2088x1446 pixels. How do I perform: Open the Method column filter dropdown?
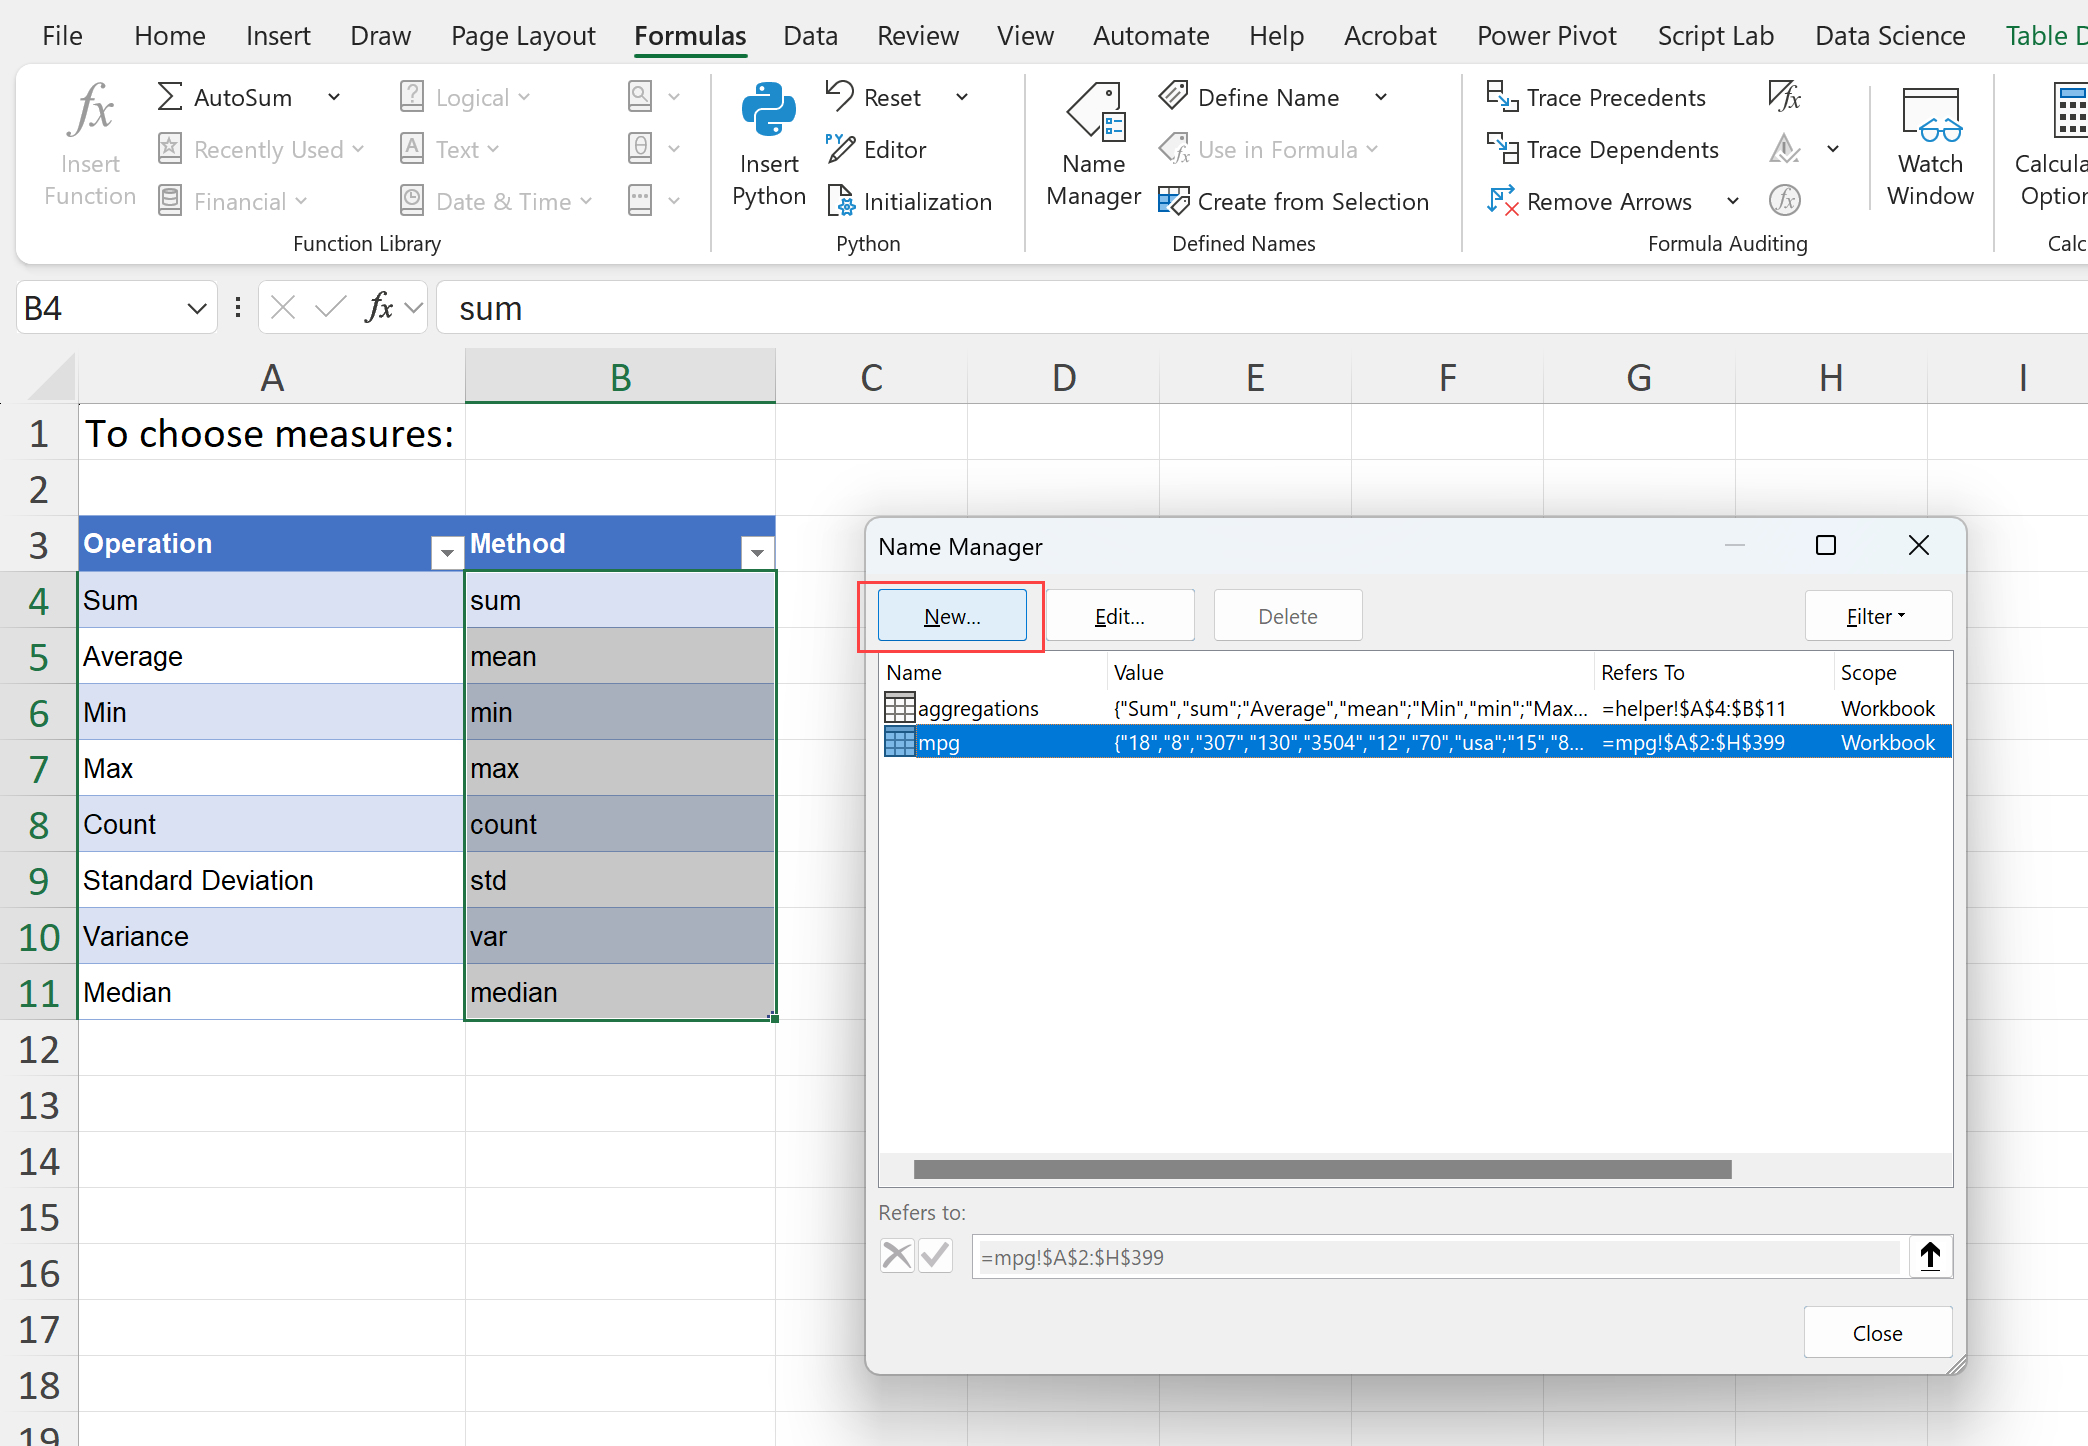(x=757, y=552)
